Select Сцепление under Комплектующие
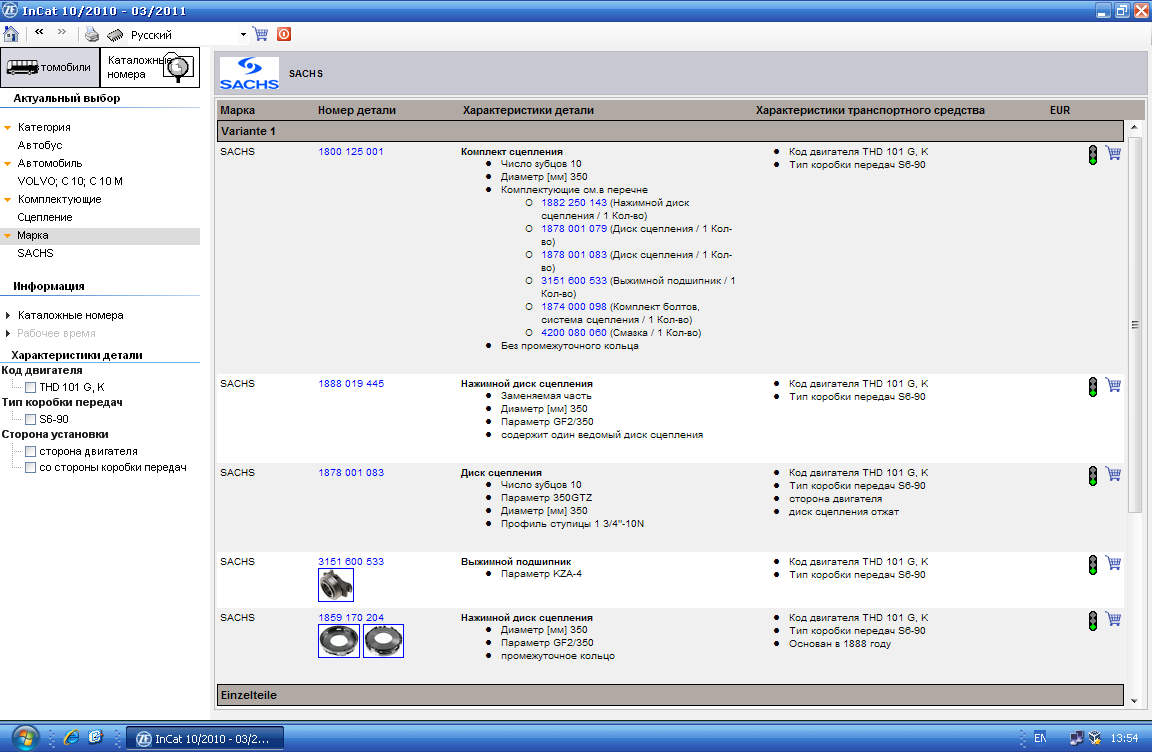Screen dimensions: 1152x752 (45, 217)
